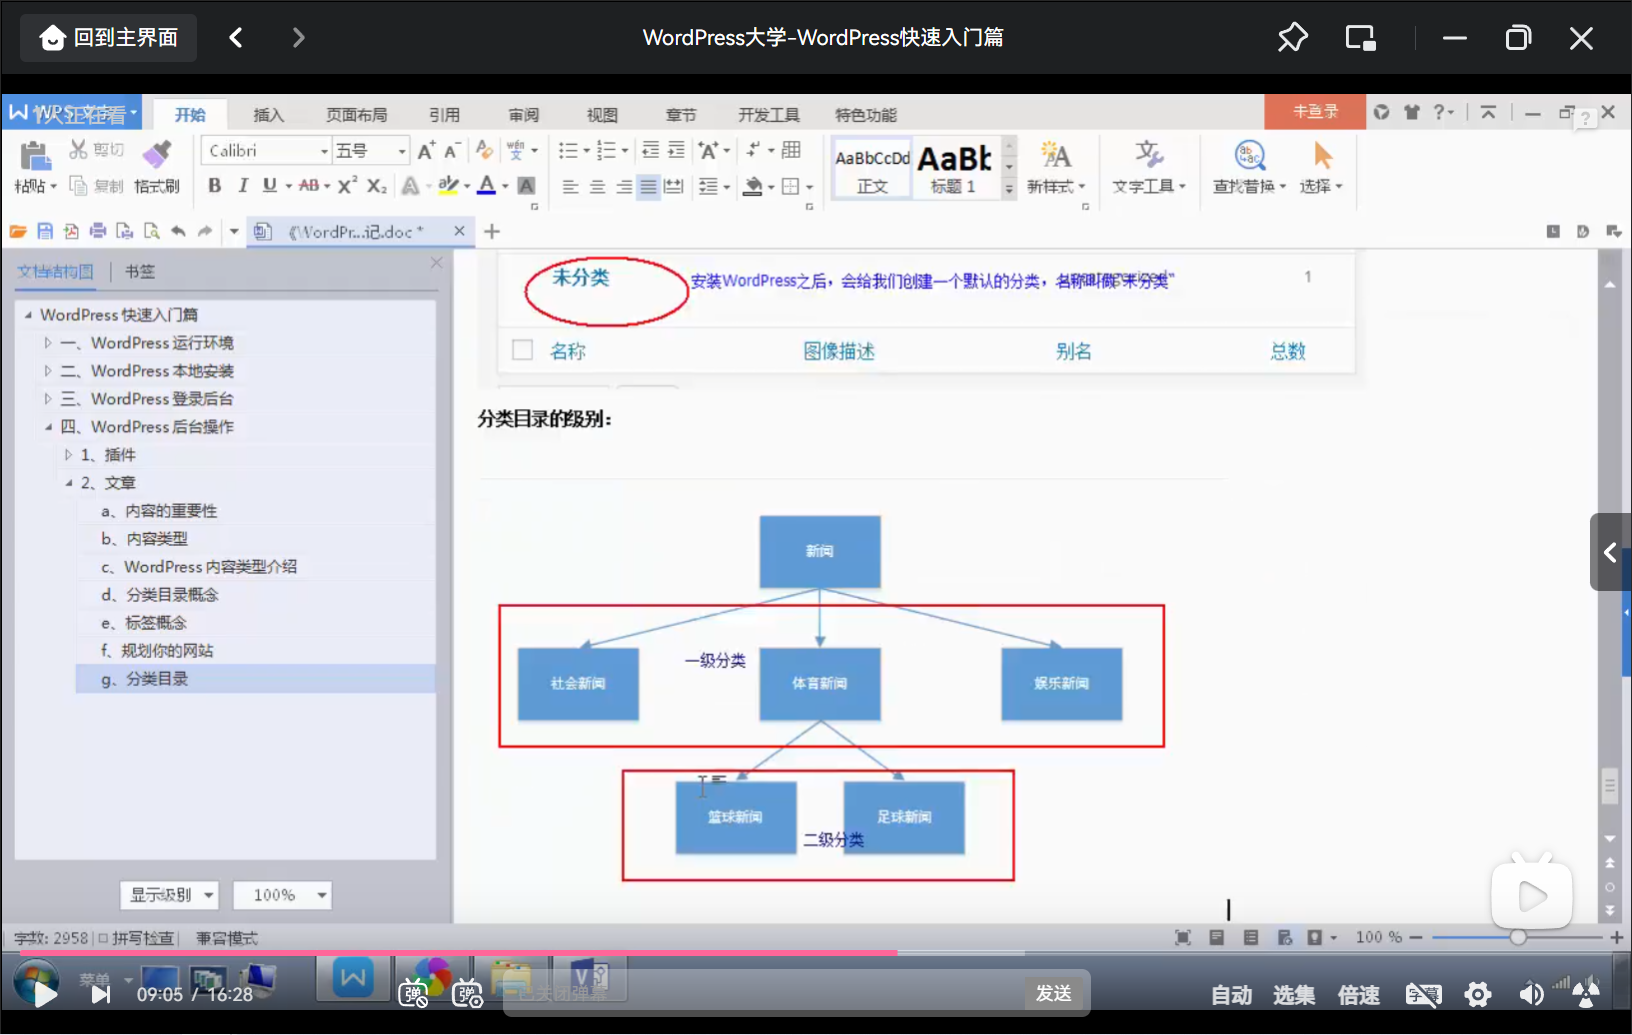Open the 显示级别 dropdown

169,895
